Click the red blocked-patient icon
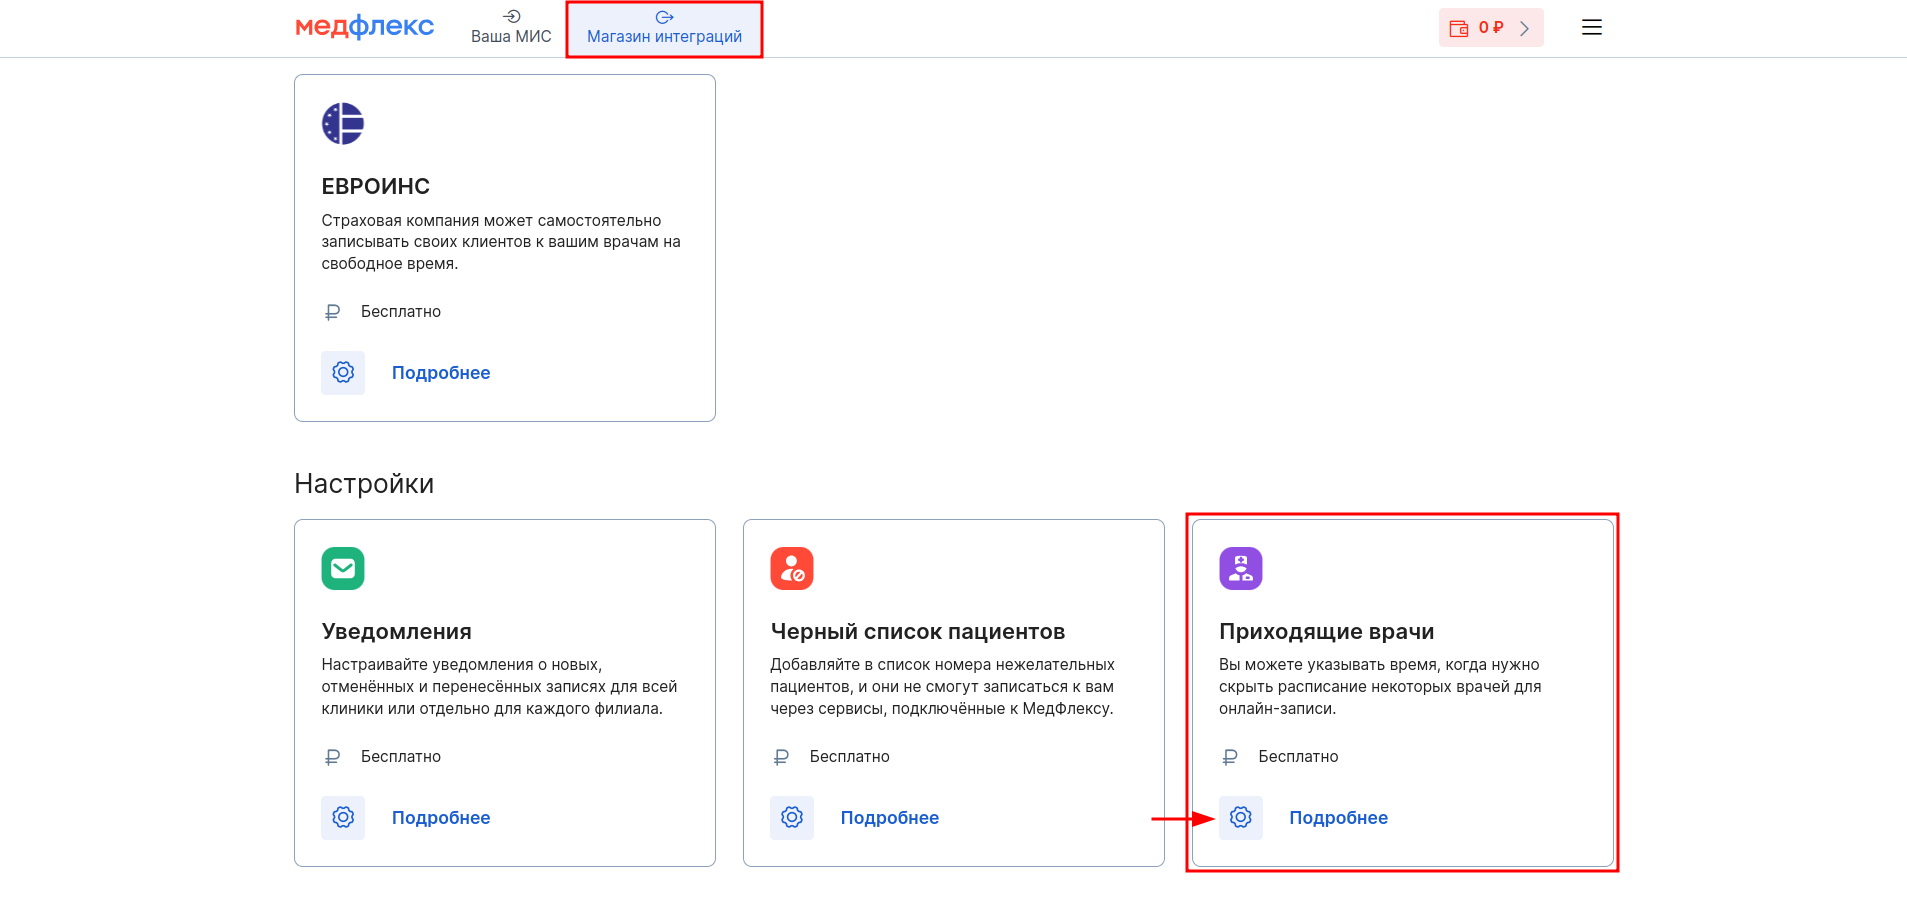Screen dimensions: 1907x900 792,568
